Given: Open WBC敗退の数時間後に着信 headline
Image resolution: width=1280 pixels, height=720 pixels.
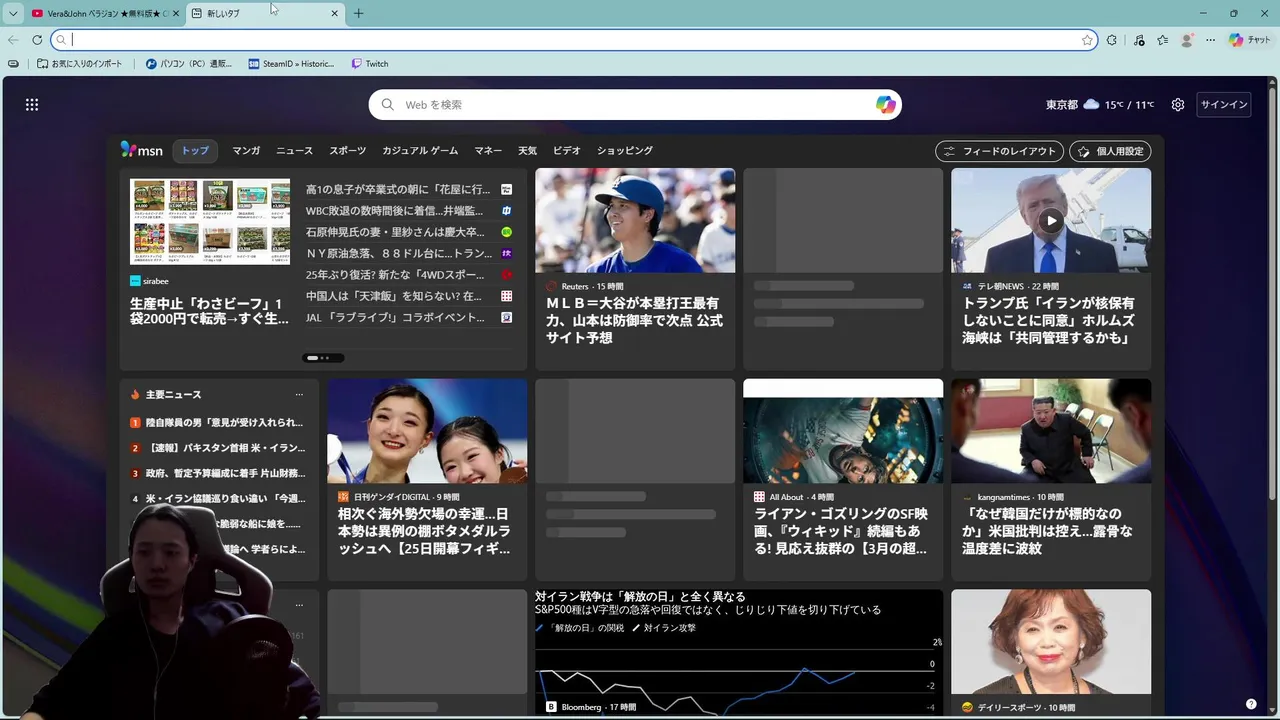Looking at the screenshot, I should coord(394,211).
